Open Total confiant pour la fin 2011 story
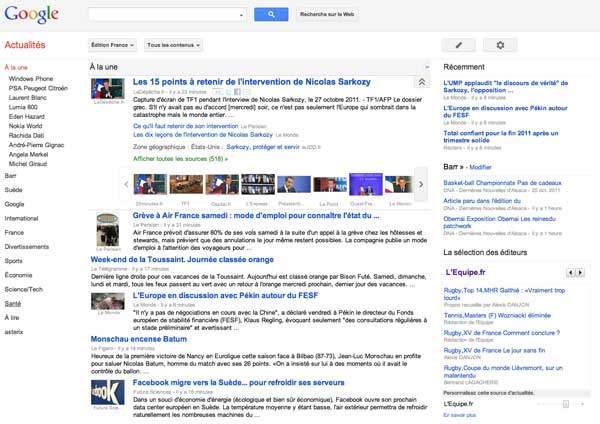The image size is (600, 424). point(501,137)
